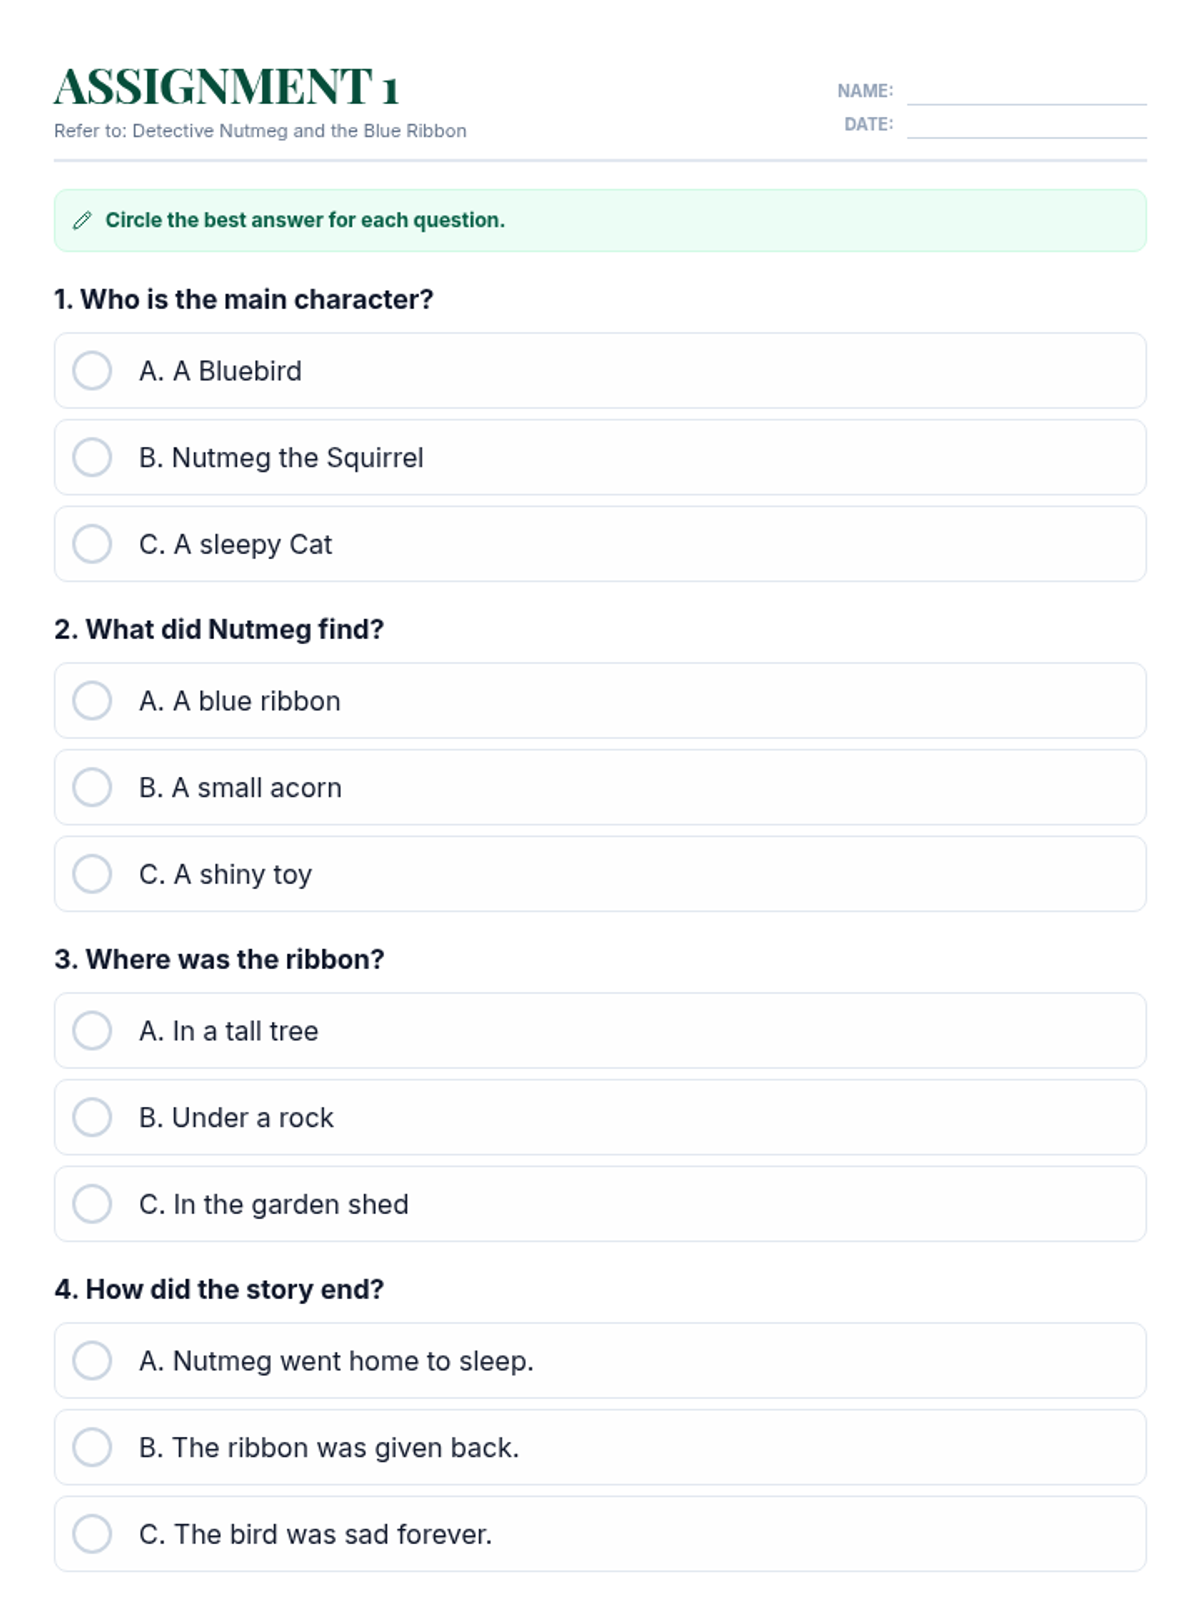Click the pencil icon beside the instructions
The width and height of the screenshot is (1200, 1600).
tap(82, 220)
